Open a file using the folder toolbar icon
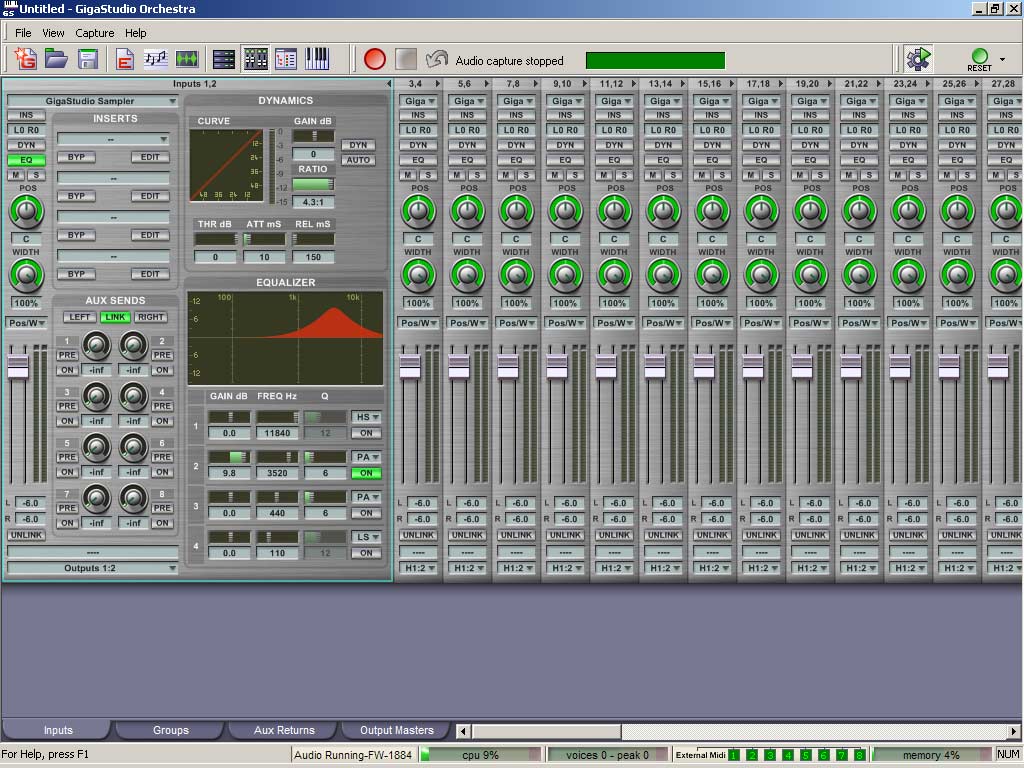 (57, 58)
